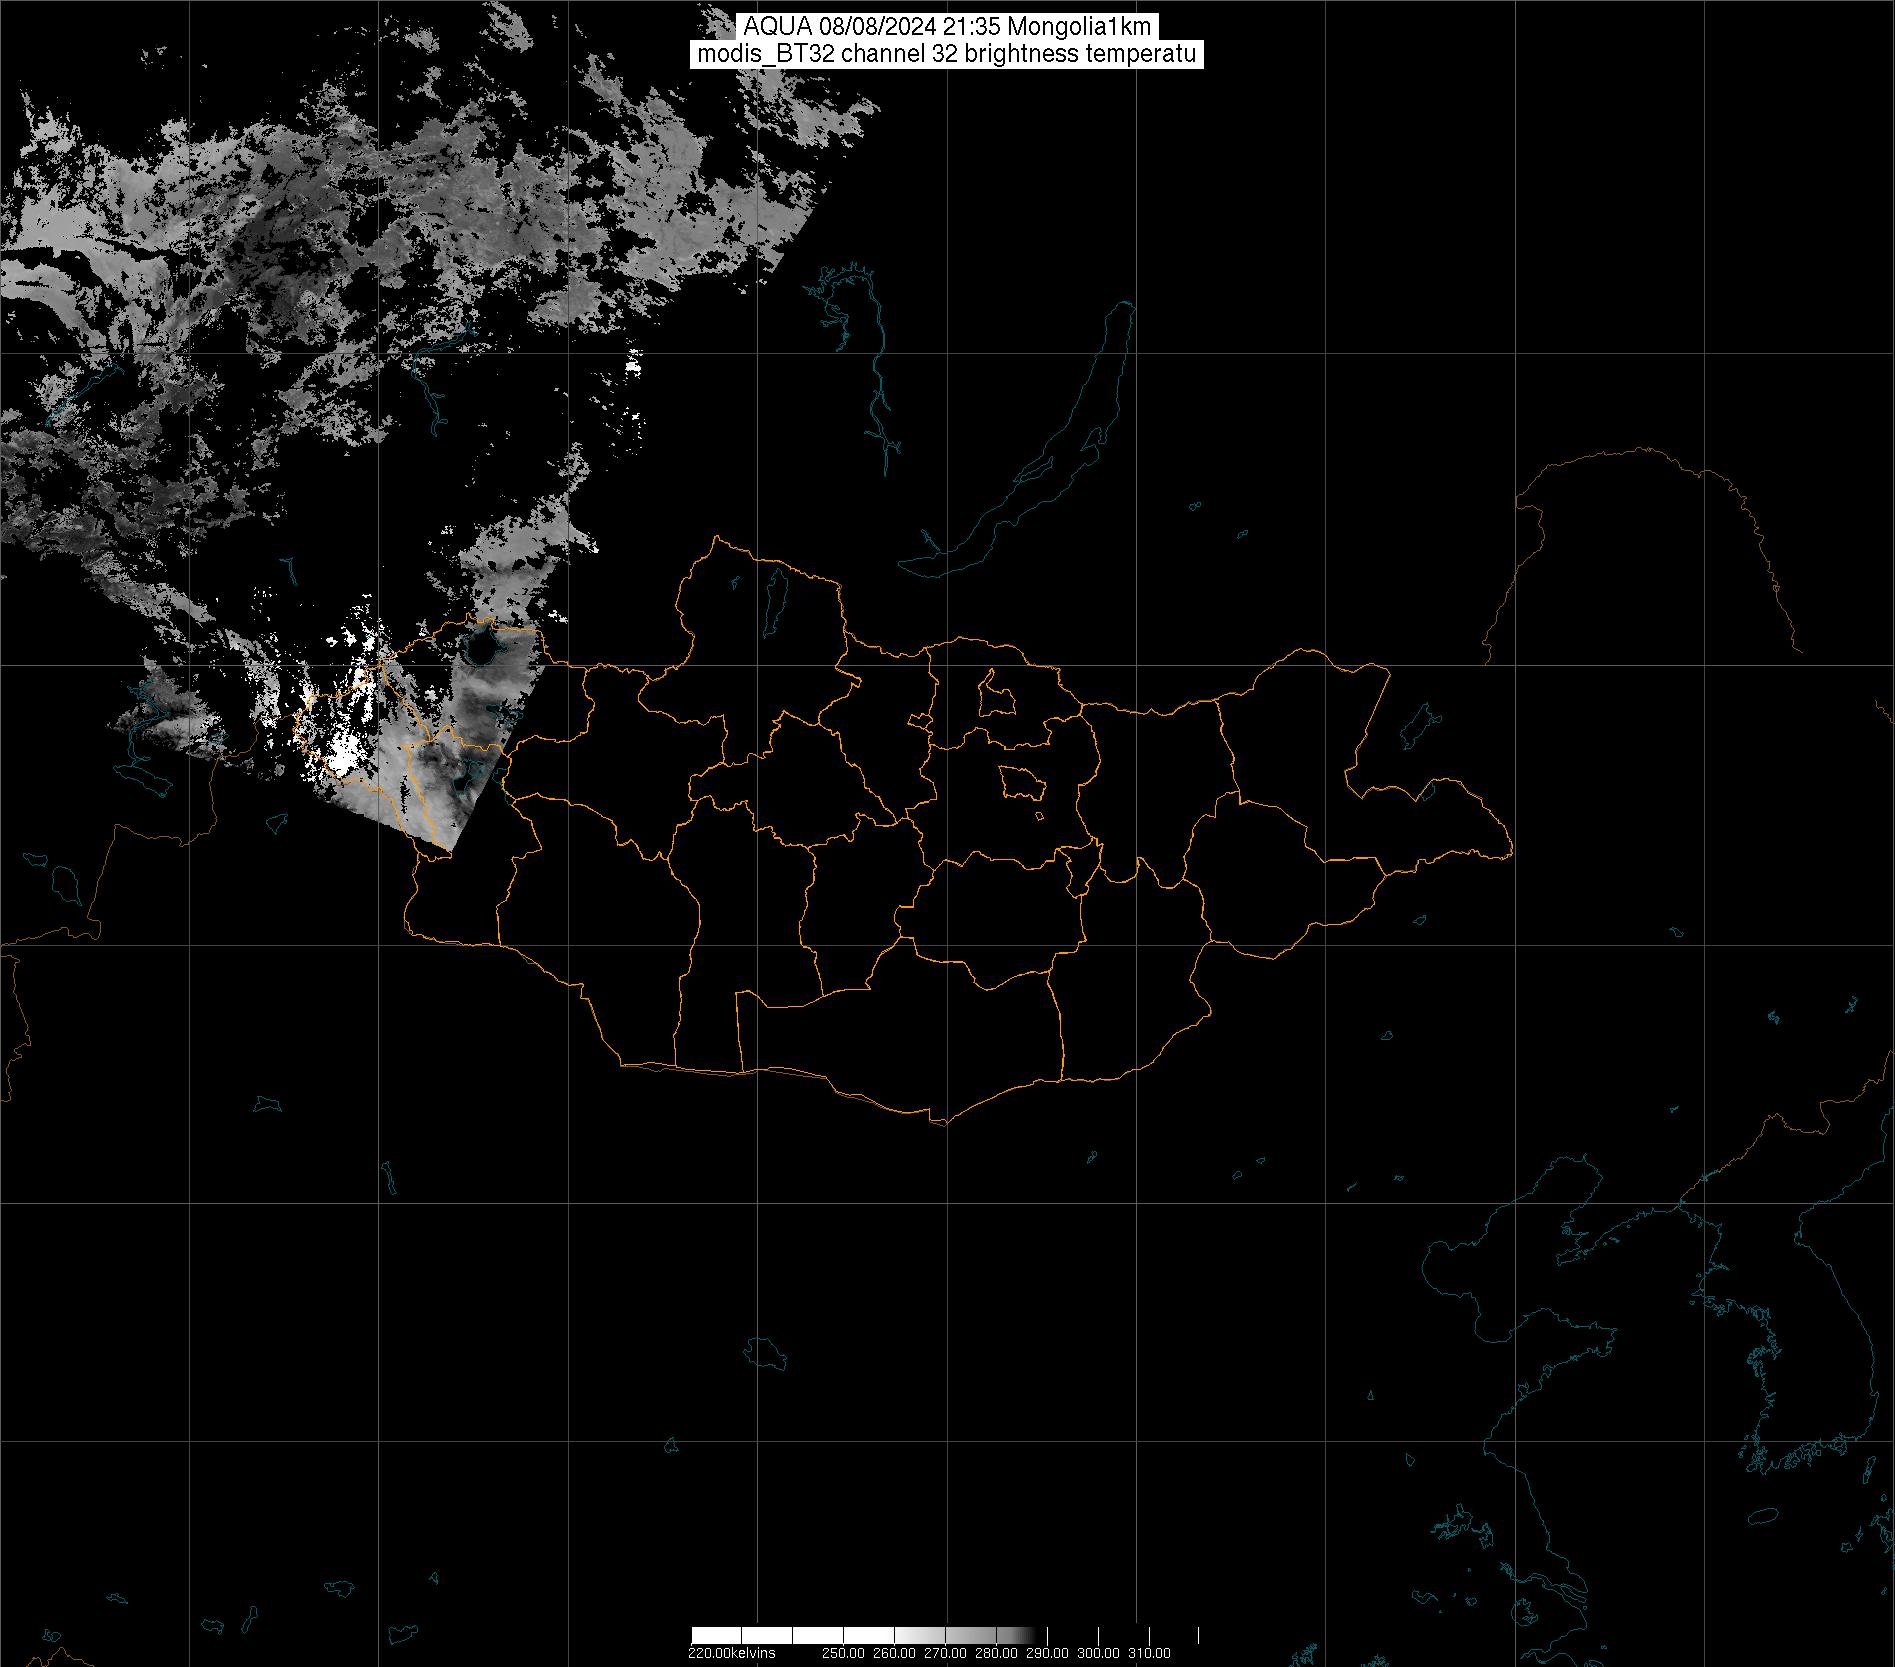The width and height of the screenshot is (1895, 1667).
Task: Select the 260.00 value on the colorbar
Action: pyautogui.click(x=895, y=1653)
